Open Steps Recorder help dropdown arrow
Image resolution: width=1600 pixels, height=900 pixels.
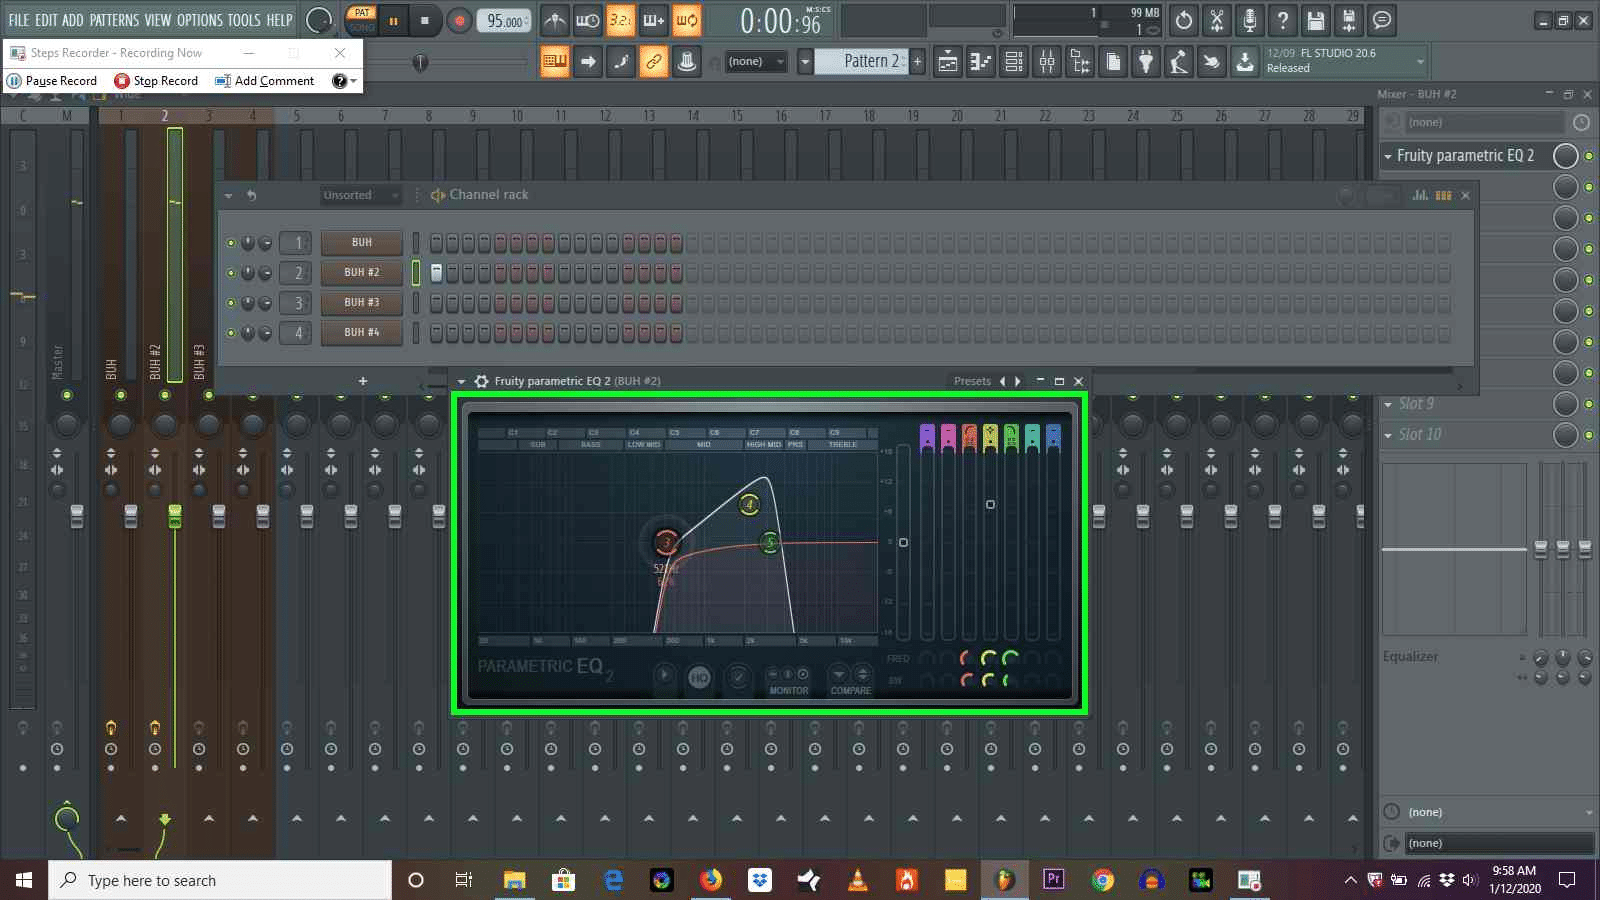353,81
